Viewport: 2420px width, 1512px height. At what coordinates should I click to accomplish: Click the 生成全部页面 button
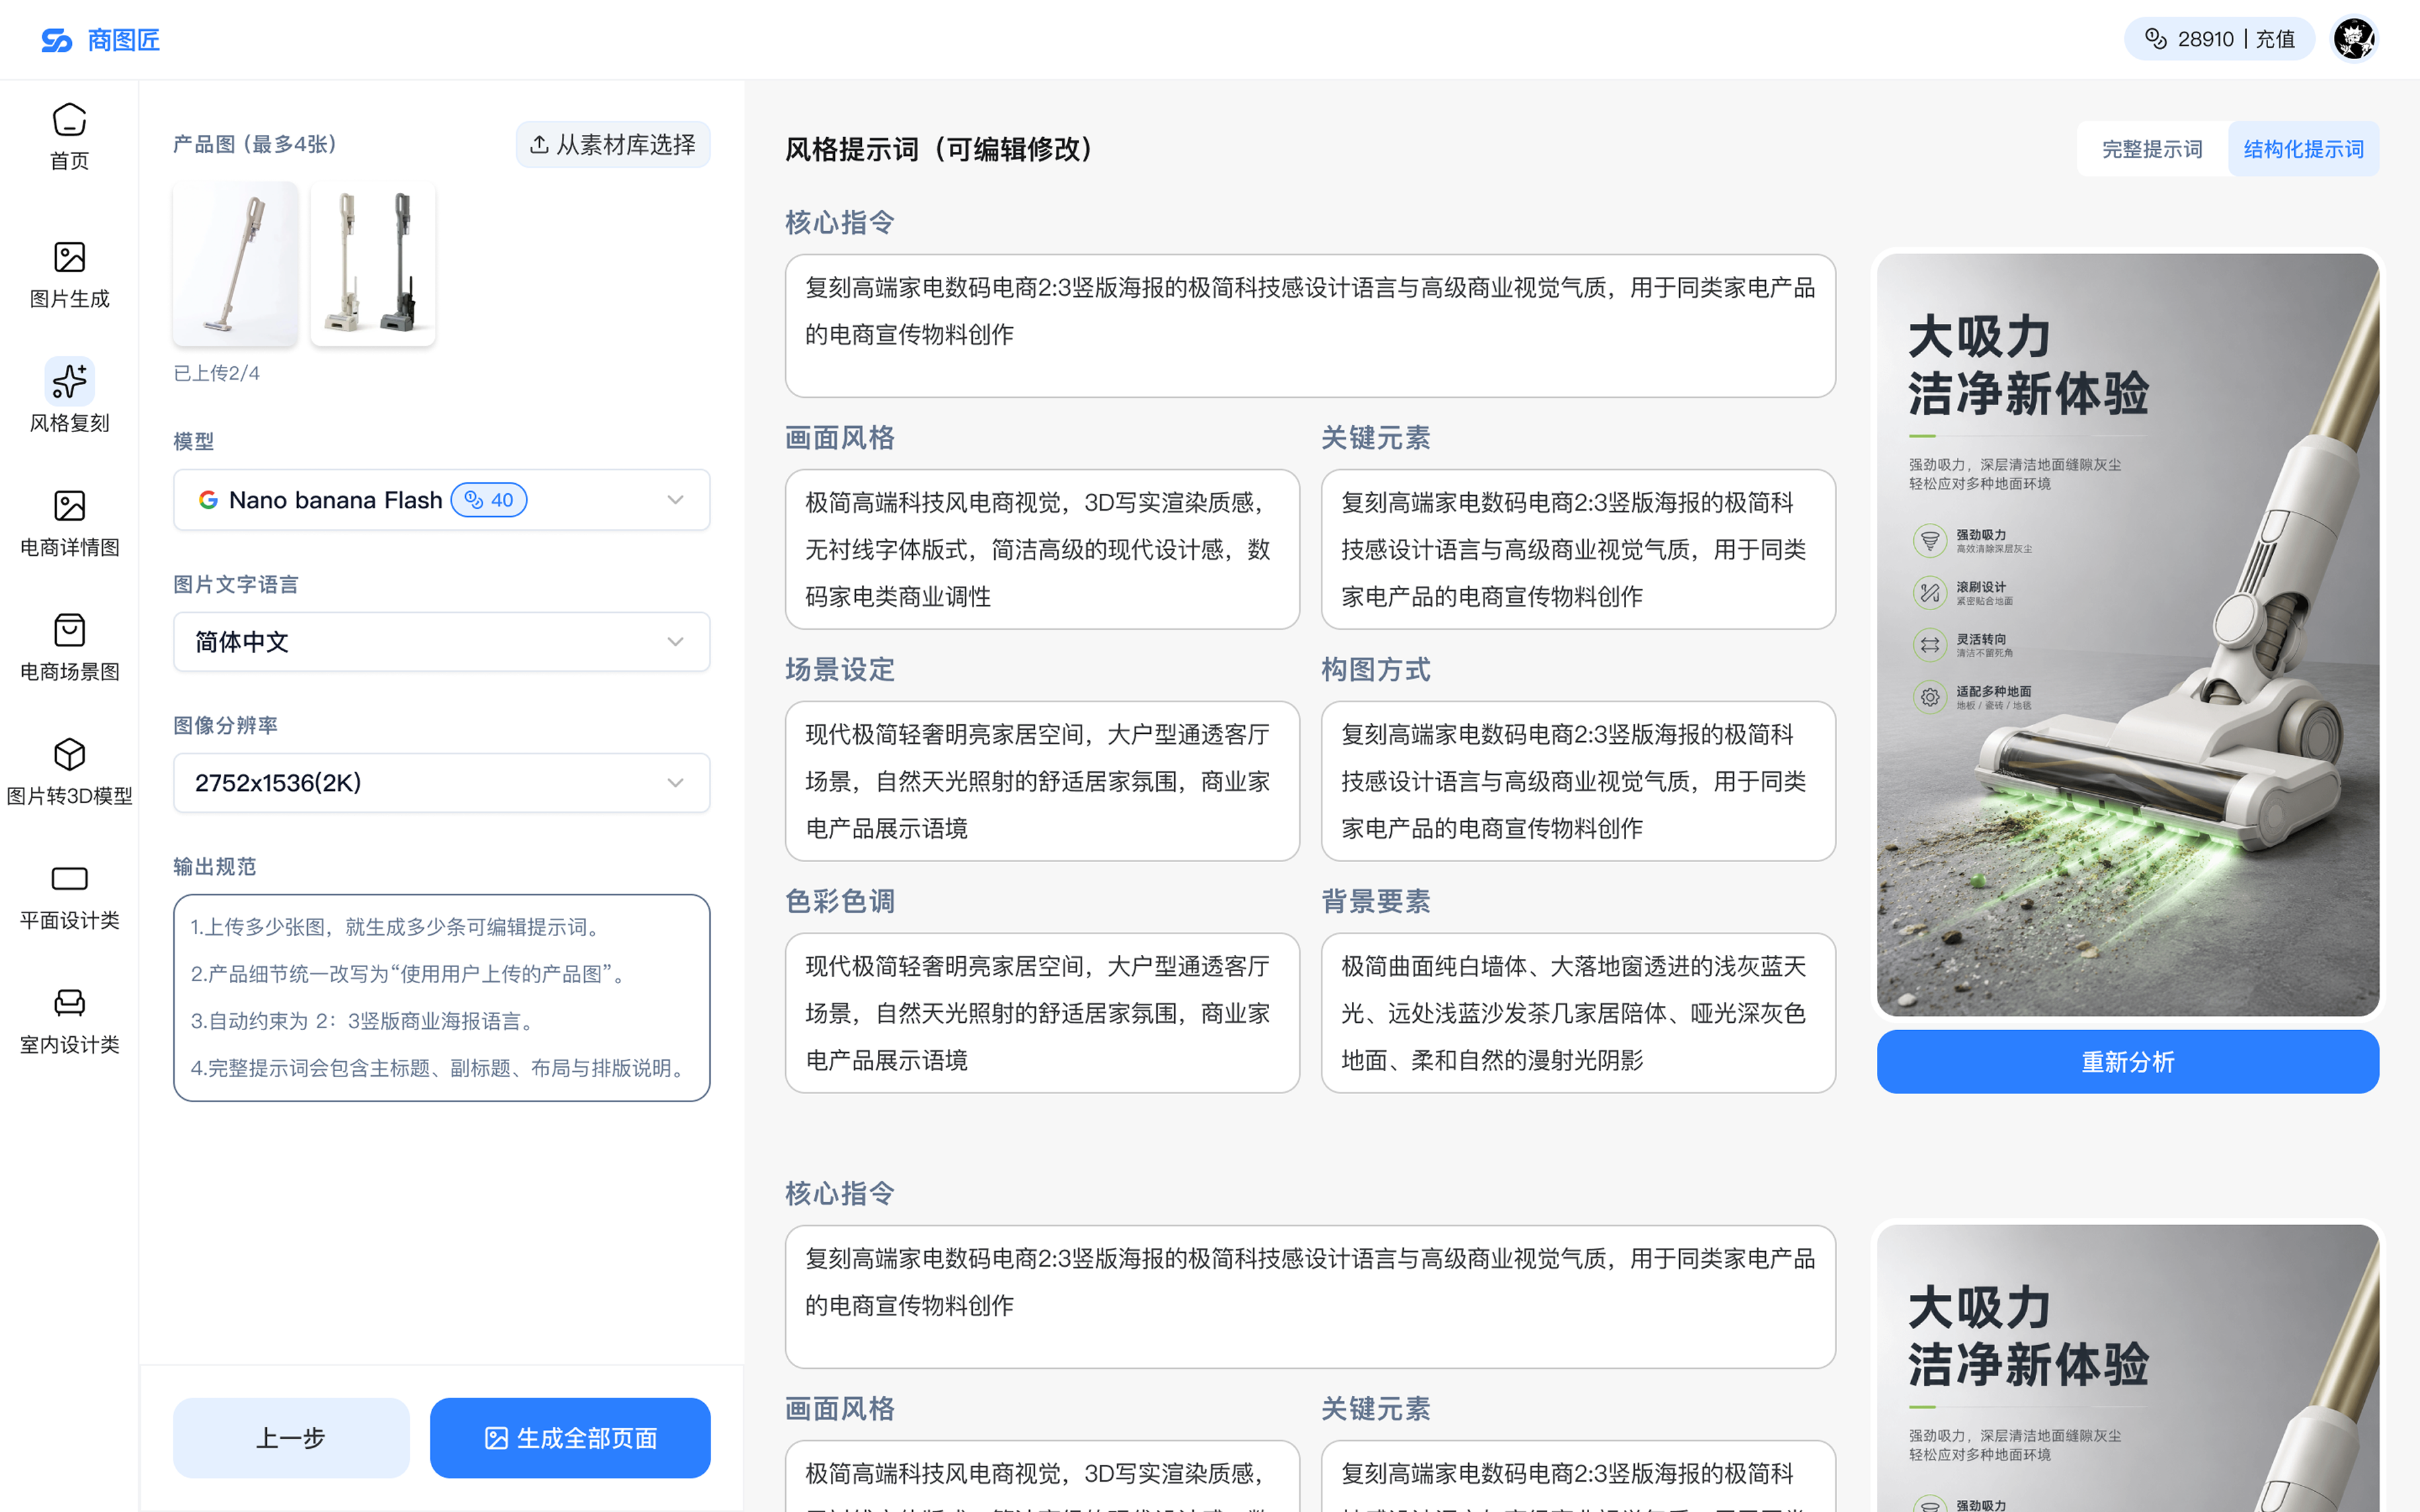tap(570, 1438)
